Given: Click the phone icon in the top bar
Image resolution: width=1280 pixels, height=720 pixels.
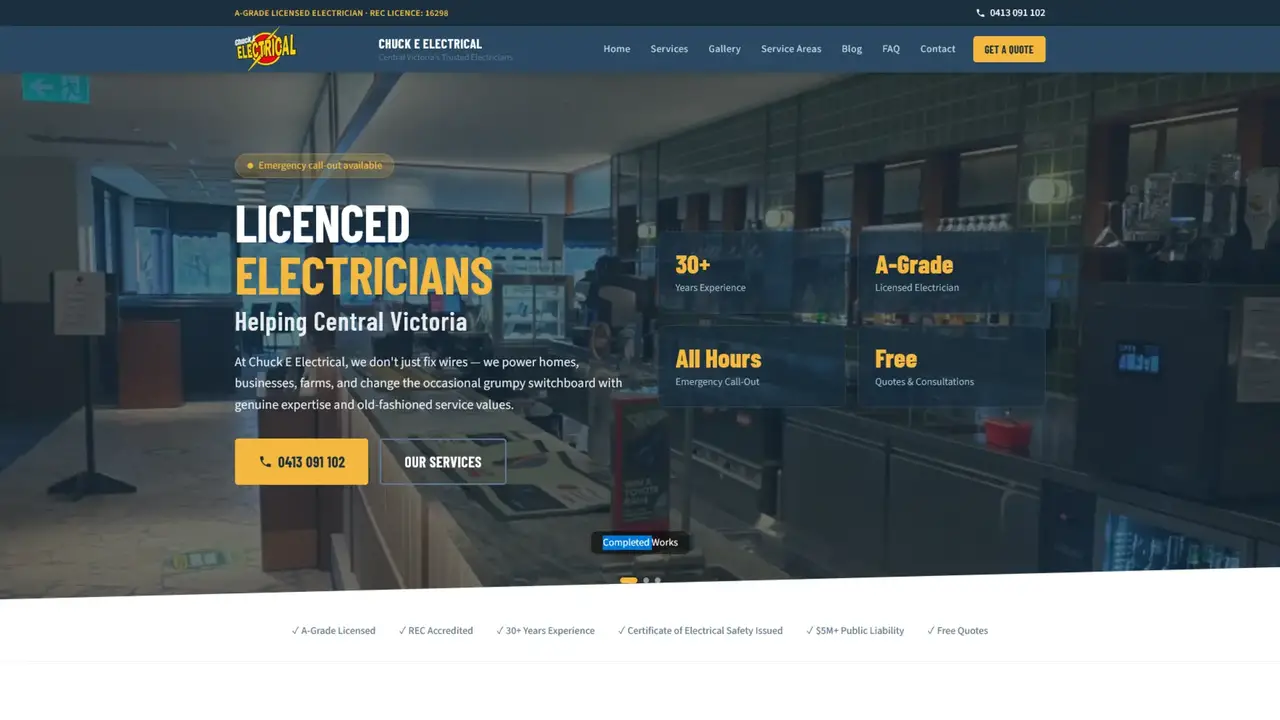Looking at the screenshot, I should point(980,13).
